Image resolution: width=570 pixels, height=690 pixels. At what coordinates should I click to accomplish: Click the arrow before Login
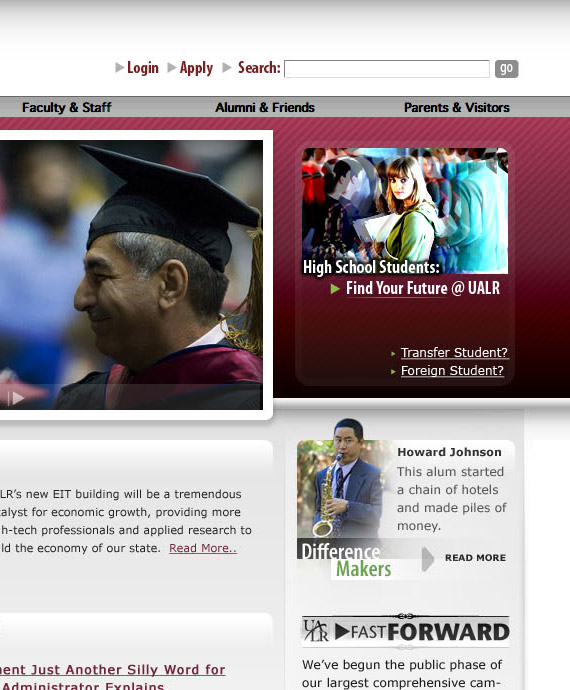[119, 67]
